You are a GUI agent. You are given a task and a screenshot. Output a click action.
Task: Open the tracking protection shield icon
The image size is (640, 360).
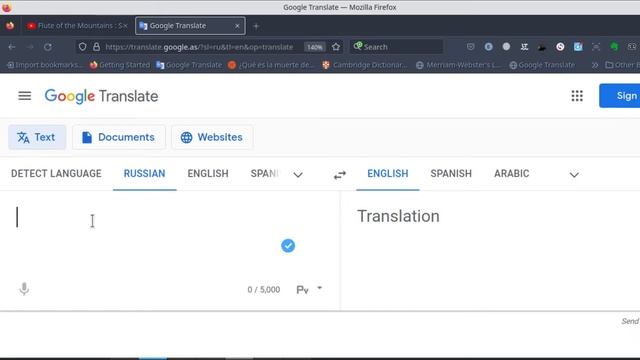(x=82, y=47)
